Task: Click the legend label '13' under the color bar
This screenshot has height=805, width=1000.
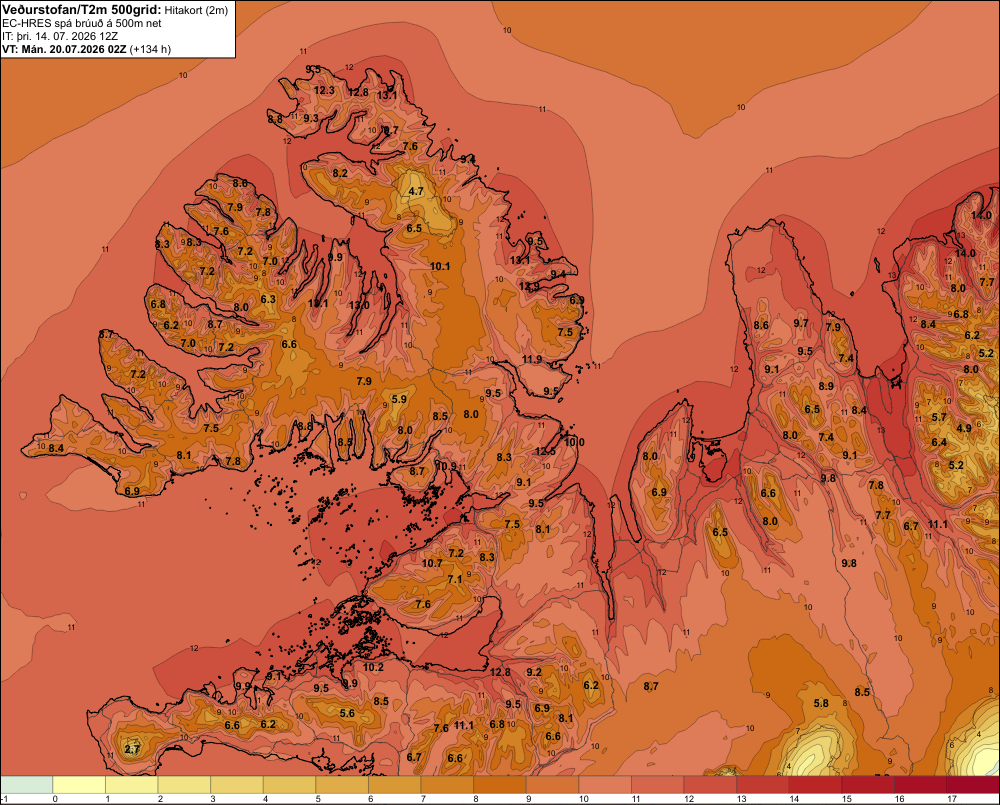Action: point(742,799)
